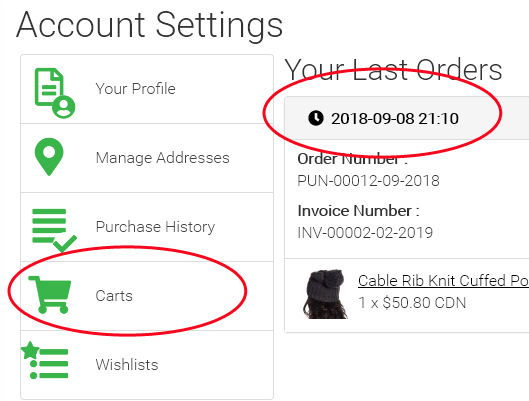Click the Purchase History checklist icon
529x401 pixels.
(x=54, y=230)
